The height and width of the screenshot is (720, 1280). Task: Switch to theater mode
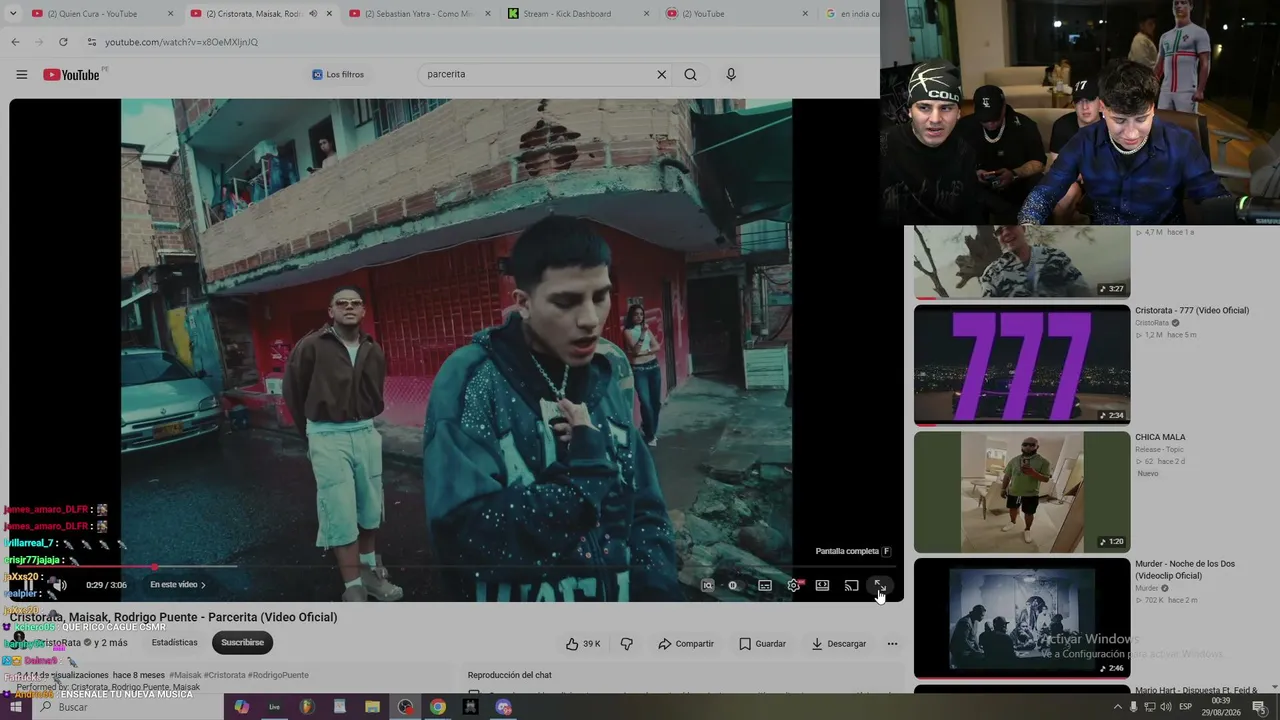coord(822,585)
